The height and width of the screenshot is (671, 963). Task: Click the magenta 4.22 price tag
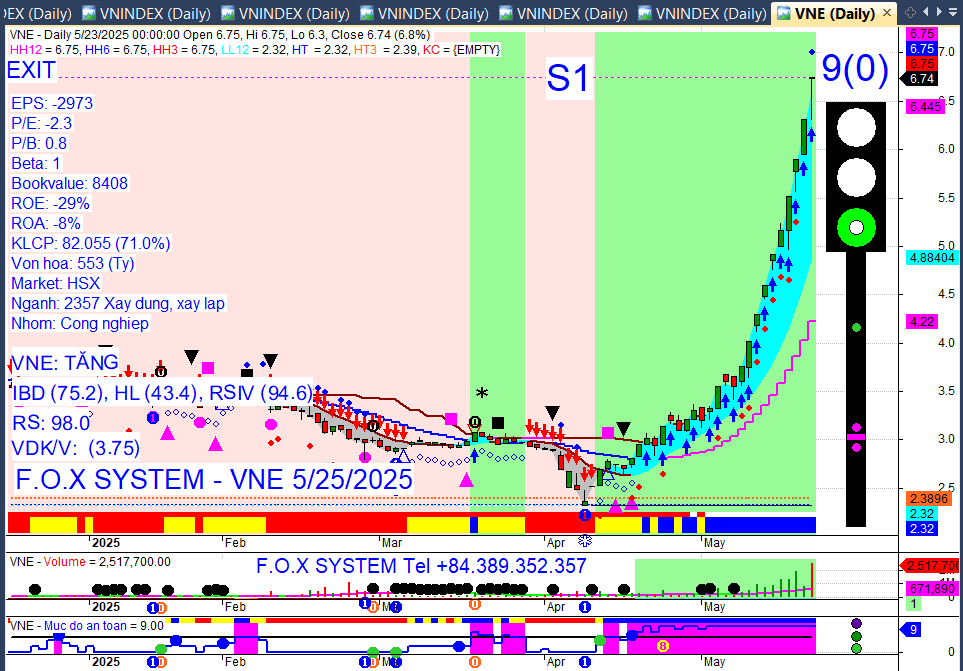921,321
